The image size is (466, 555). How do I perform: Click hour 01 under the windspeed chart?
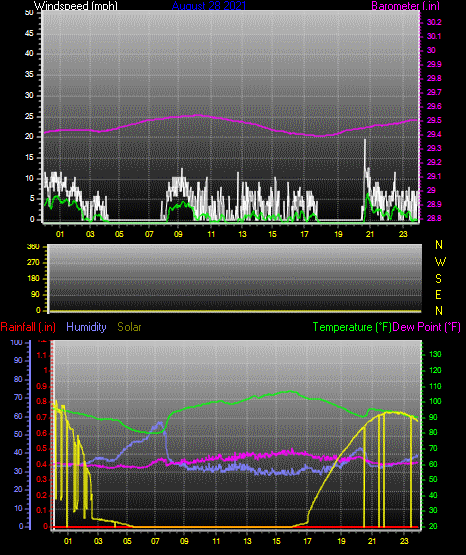coord(60,234)
